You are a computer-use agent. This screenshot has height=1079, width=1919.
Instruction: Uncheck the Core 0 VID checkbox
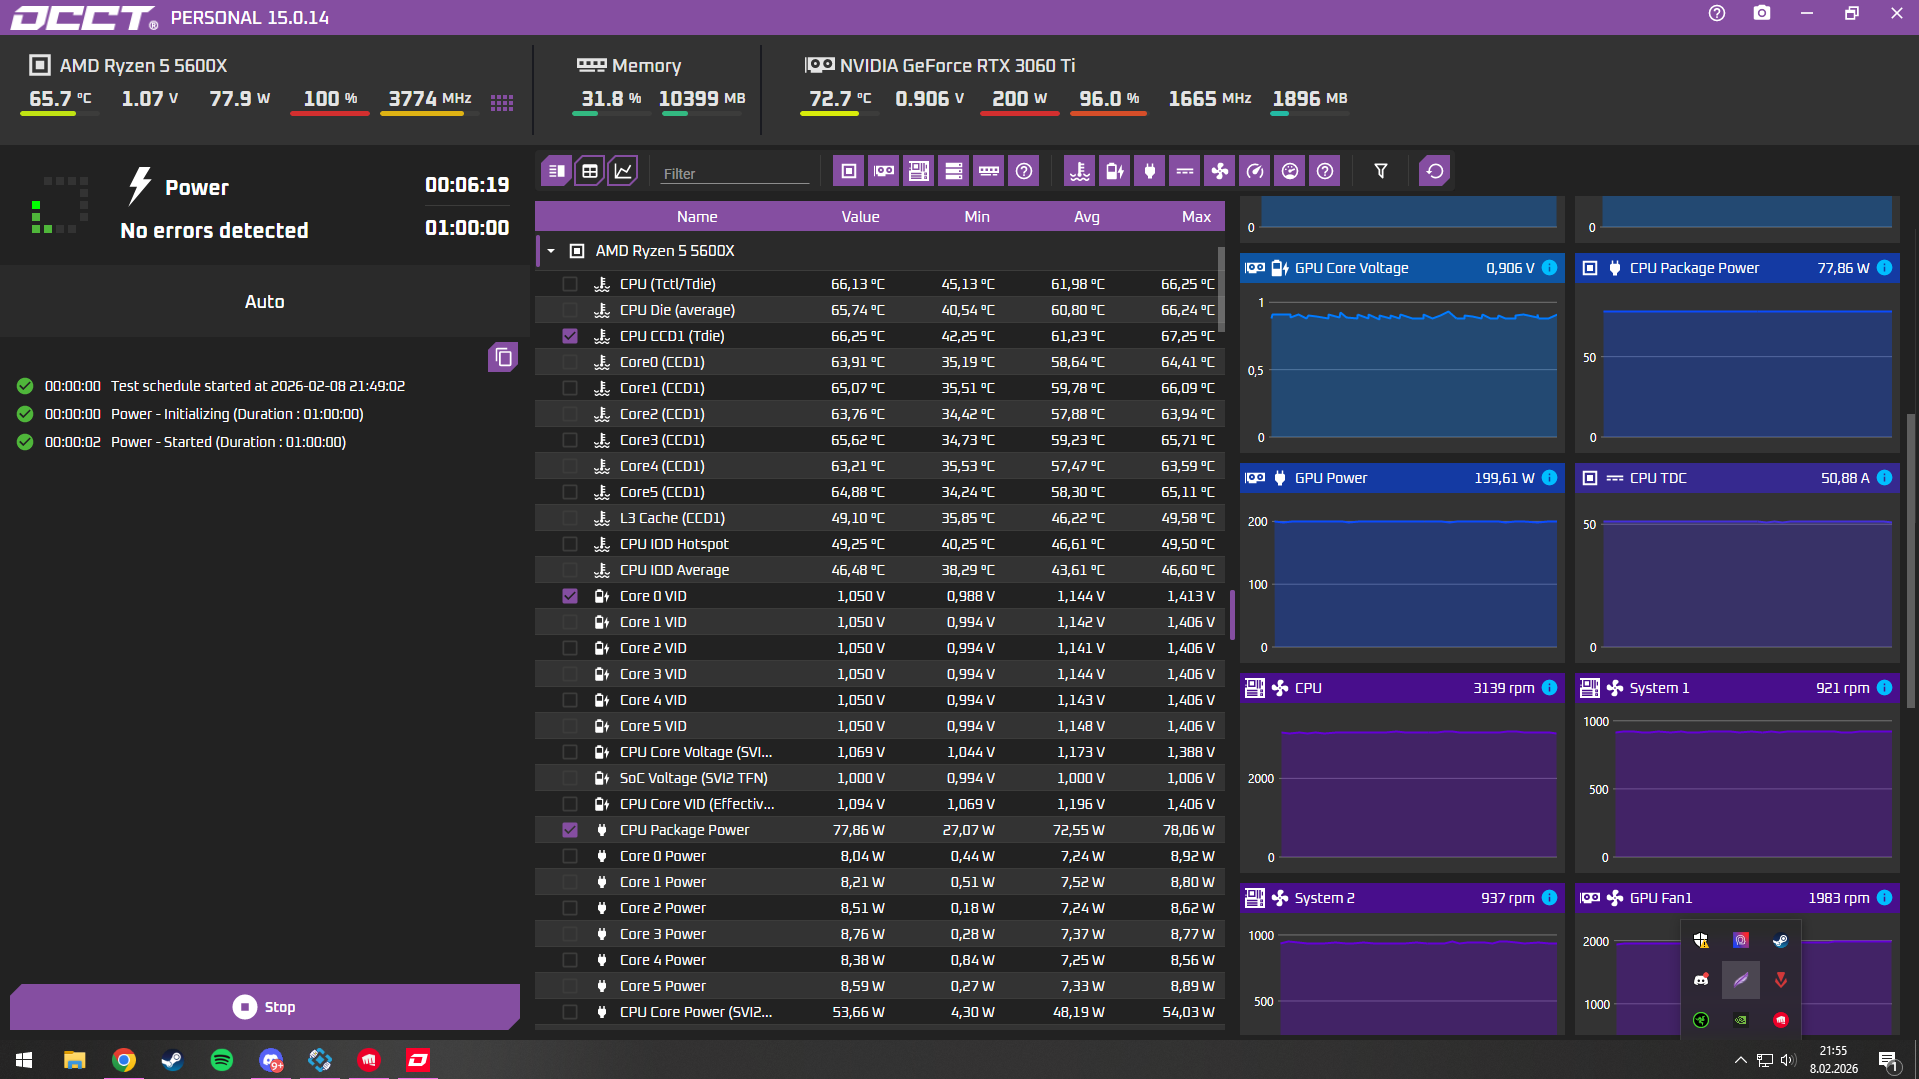pyautogui.click(x=570, y=596)
